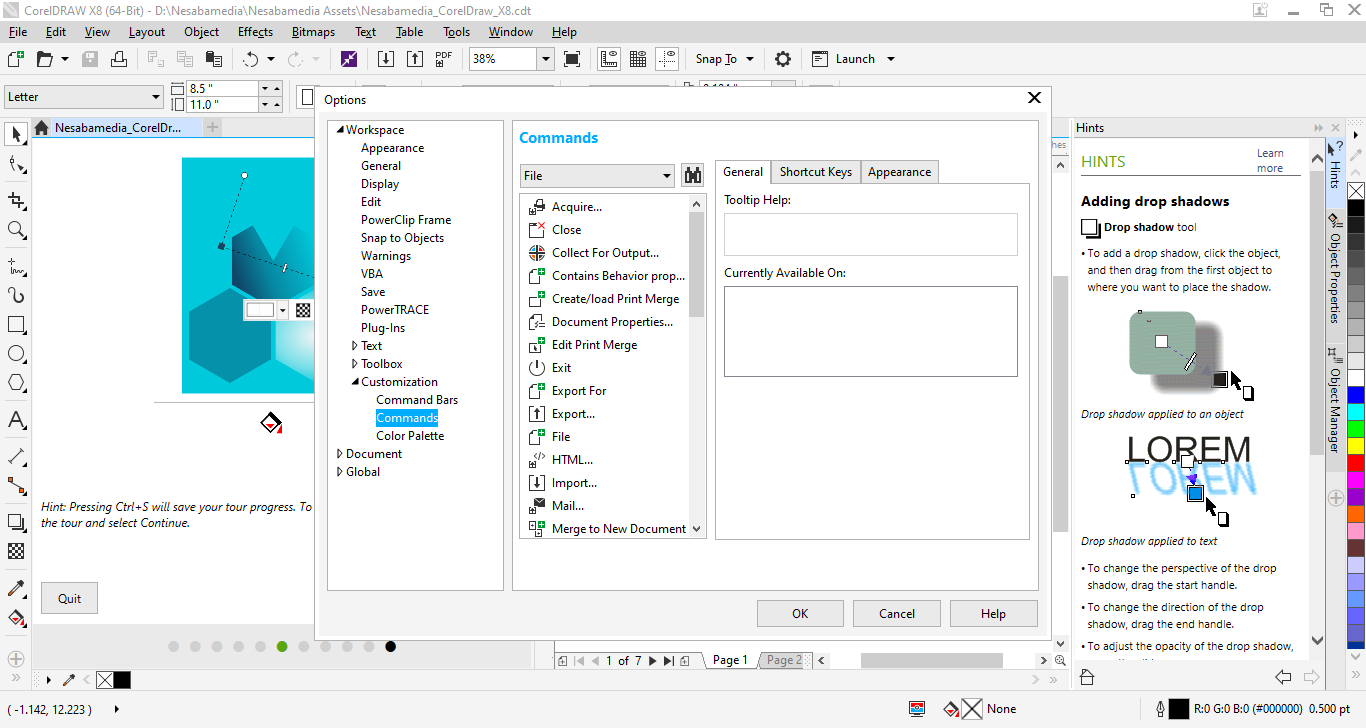This screenshot has width=1366, height=728.
Task: Select the Ellipse tool
Action: (16, 354)
